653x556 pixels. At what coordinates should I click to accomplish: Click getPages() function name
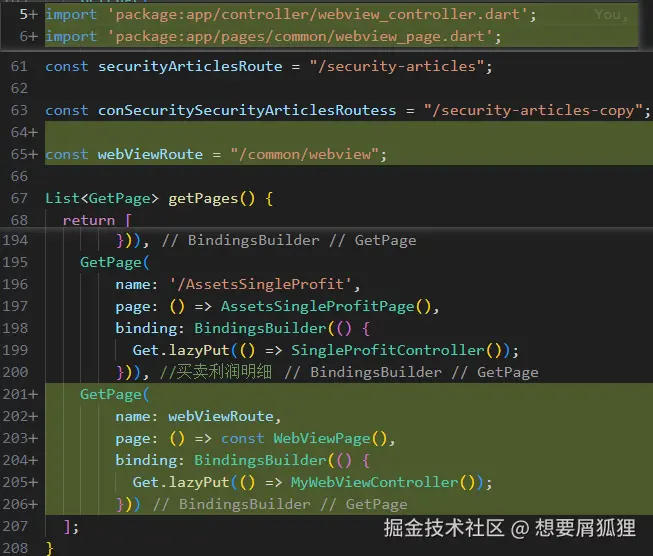click(212, 198)
